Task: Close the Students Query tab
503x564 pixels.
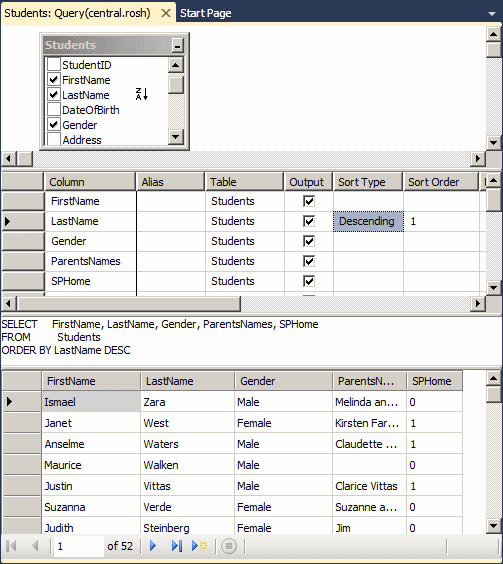Action: 166,13
